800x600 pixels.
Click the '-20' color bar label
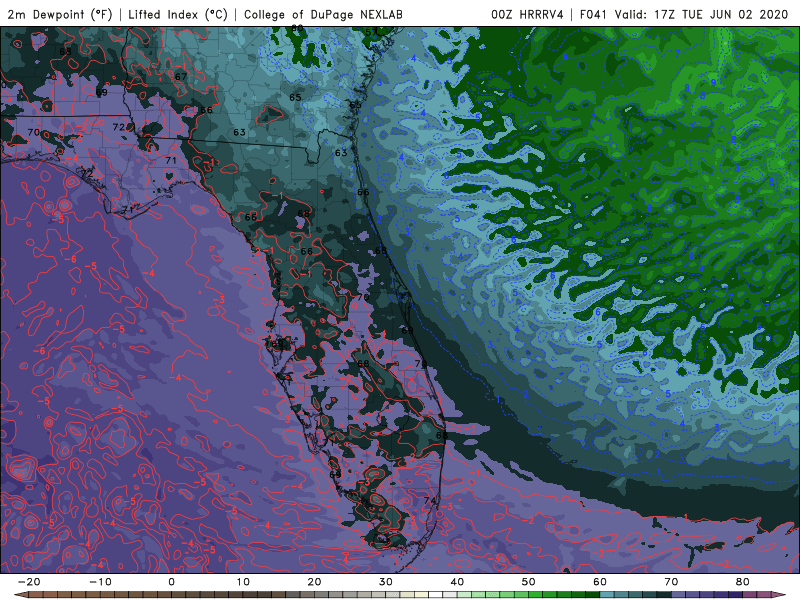29,582
